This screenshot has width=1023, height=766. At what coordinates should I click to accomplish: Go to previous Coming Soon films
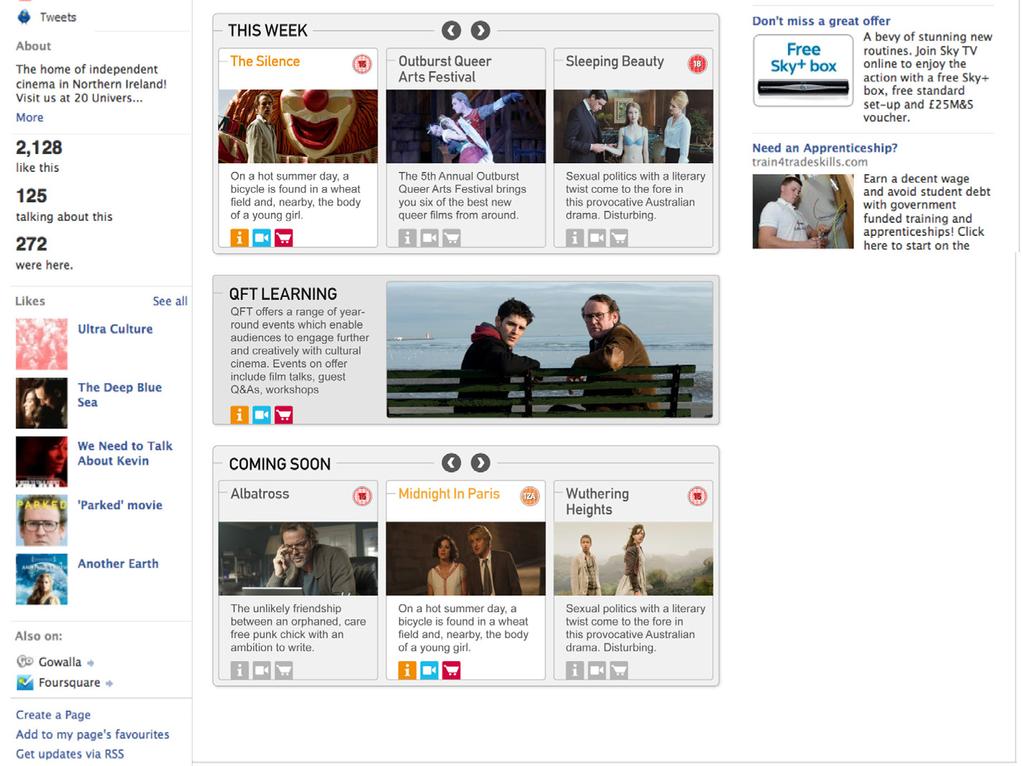tap(451, 463)
